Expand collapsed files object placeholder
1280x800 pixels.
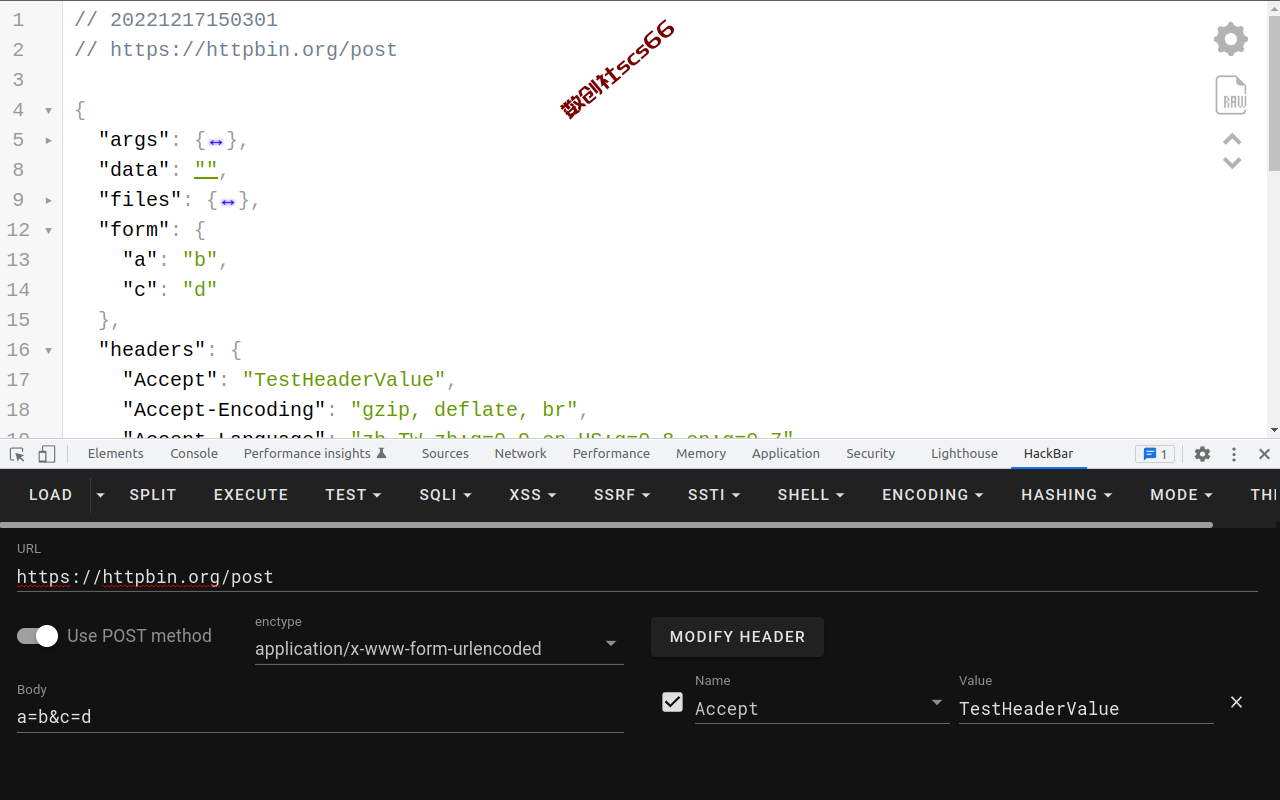click(x=227, y=201)
